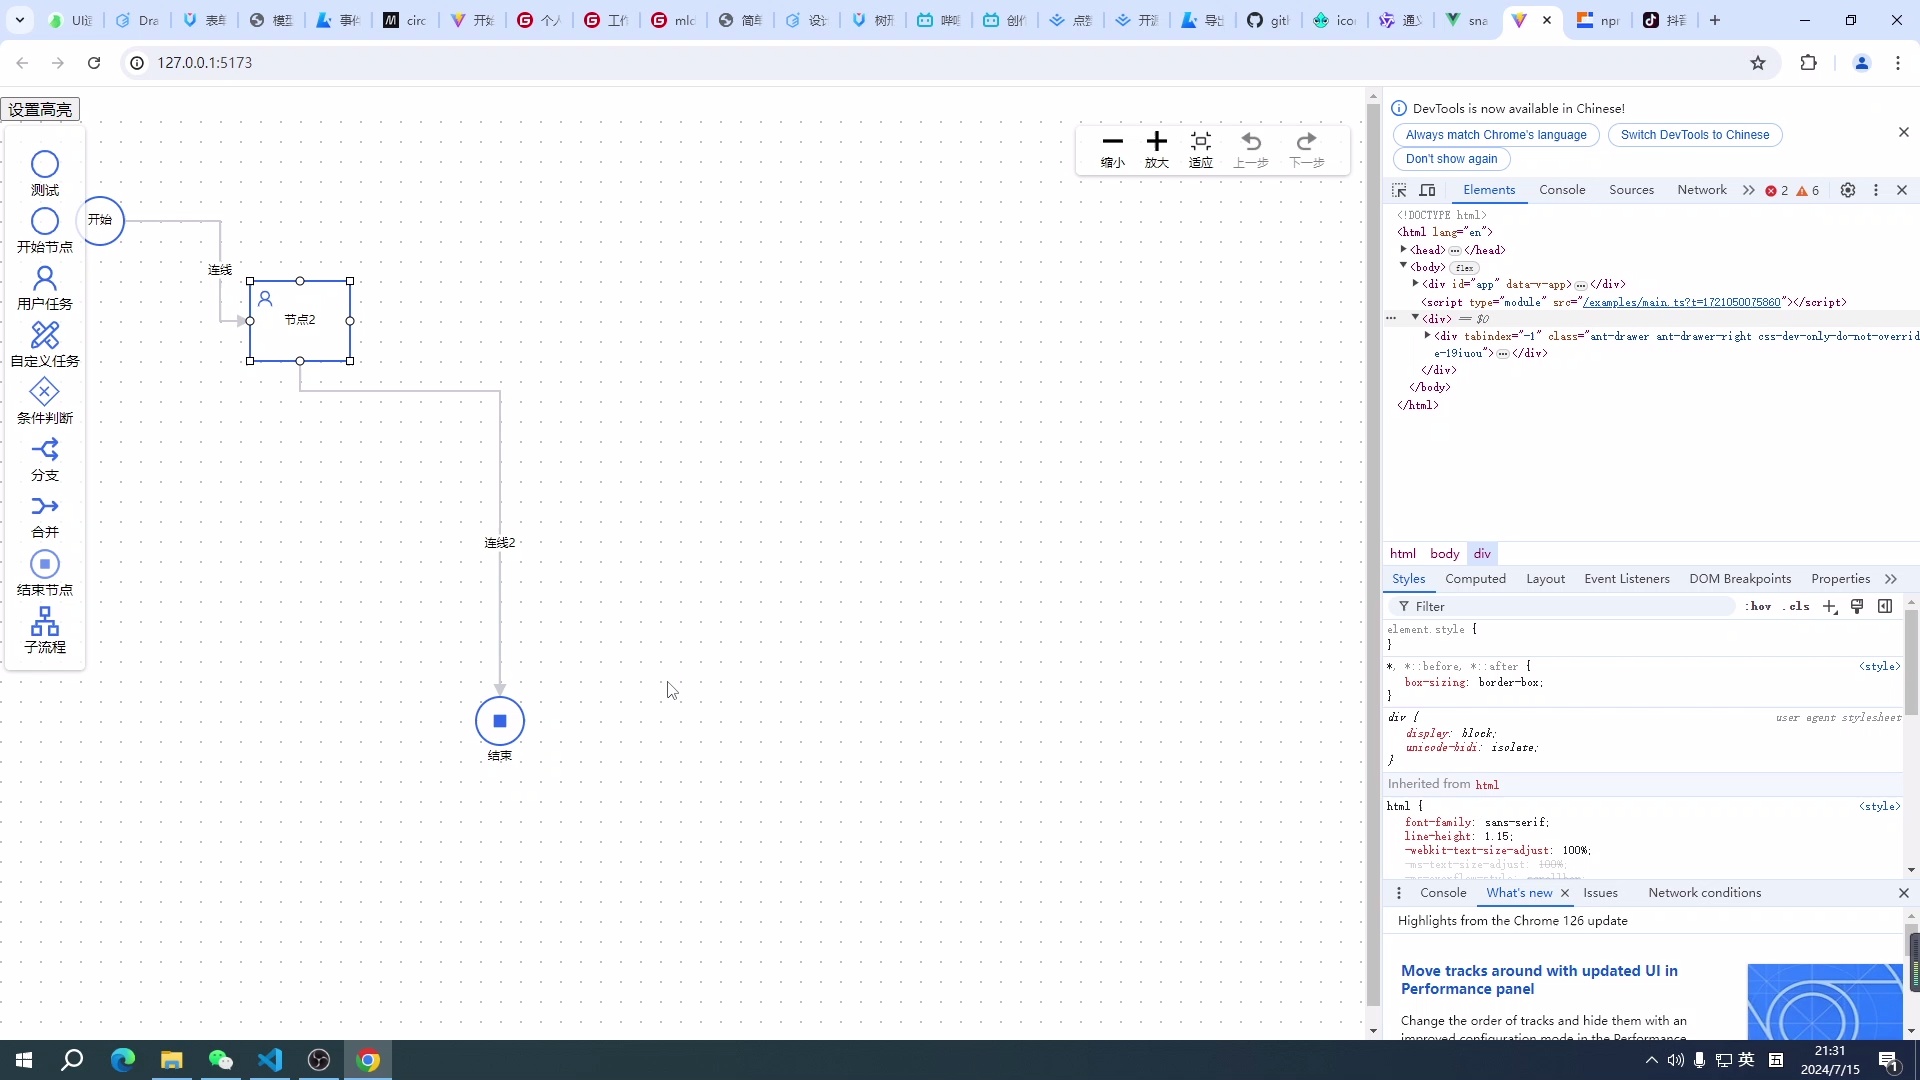The height and width of the screenshot is (1080, 1920).
Task: Switch to the Console tab
Action: [1562, 190]
